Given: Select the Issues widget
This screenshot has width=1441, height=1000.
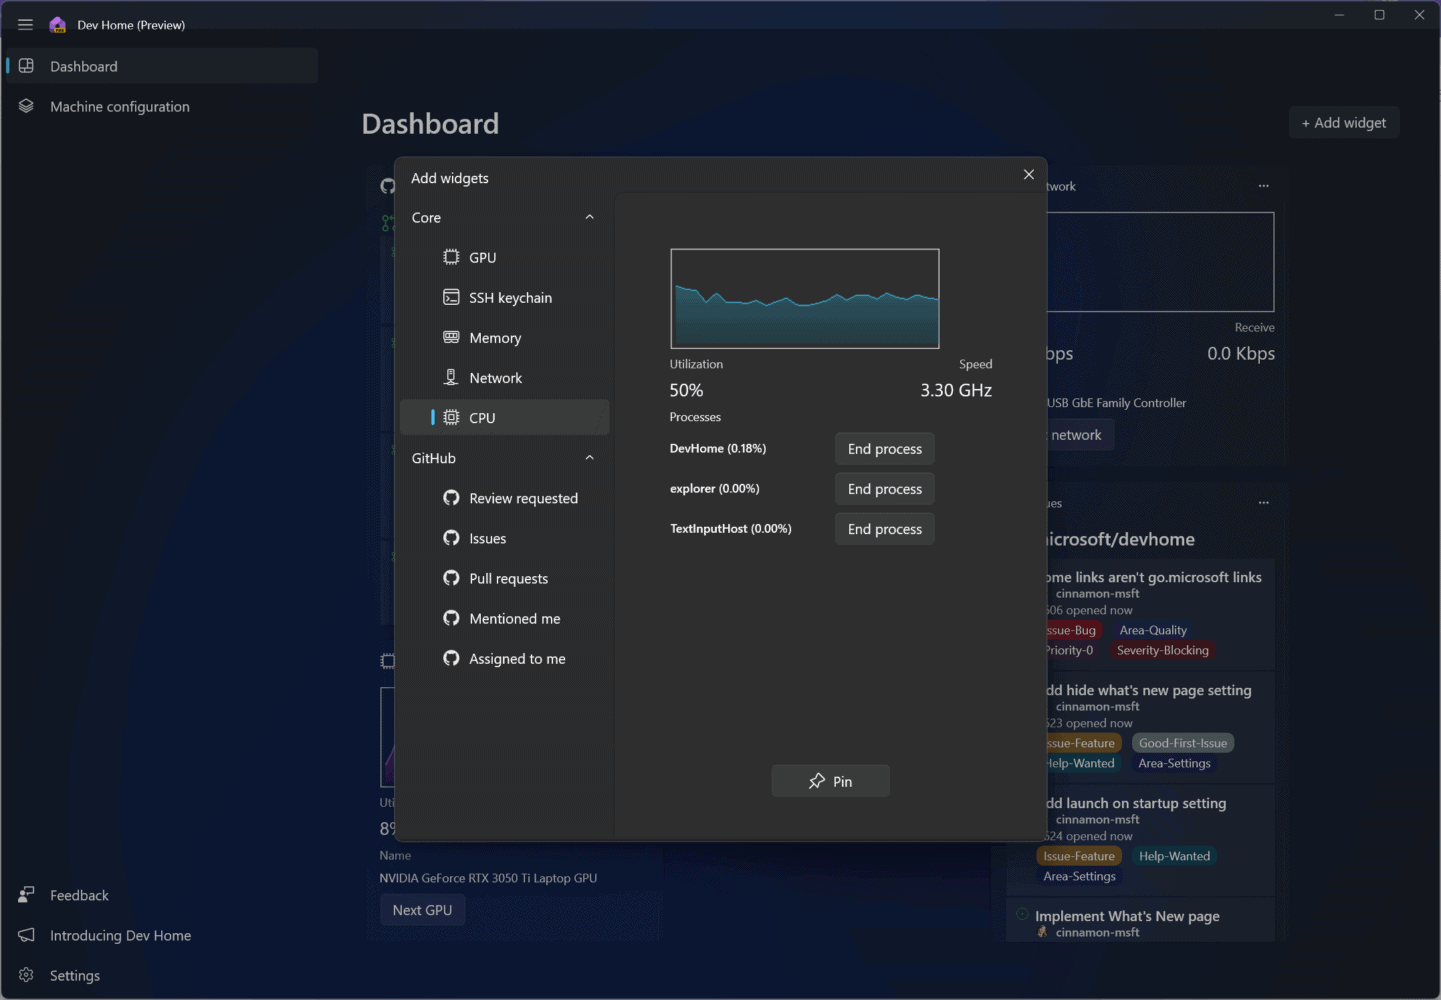Looking at the screenshot, I should 504,538.
